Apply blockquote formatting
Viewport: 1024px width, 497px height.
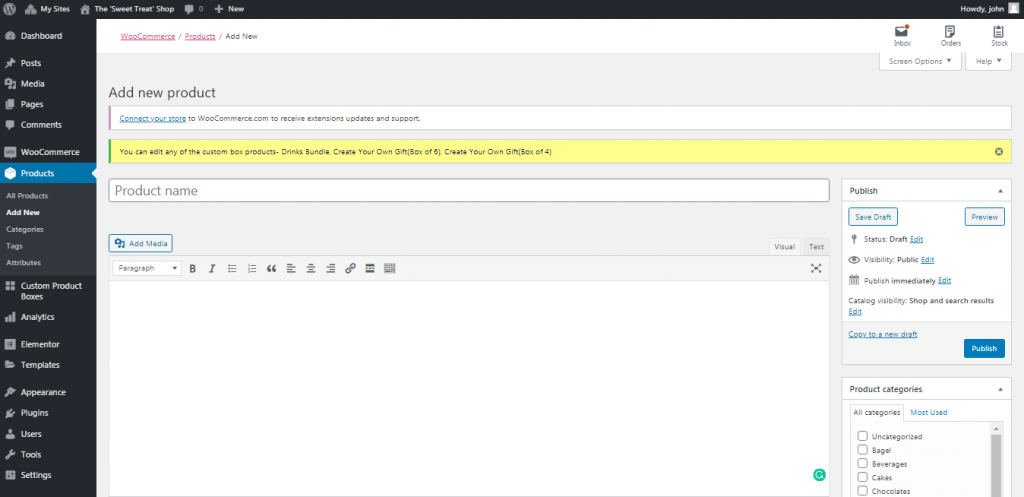point(272,268)
